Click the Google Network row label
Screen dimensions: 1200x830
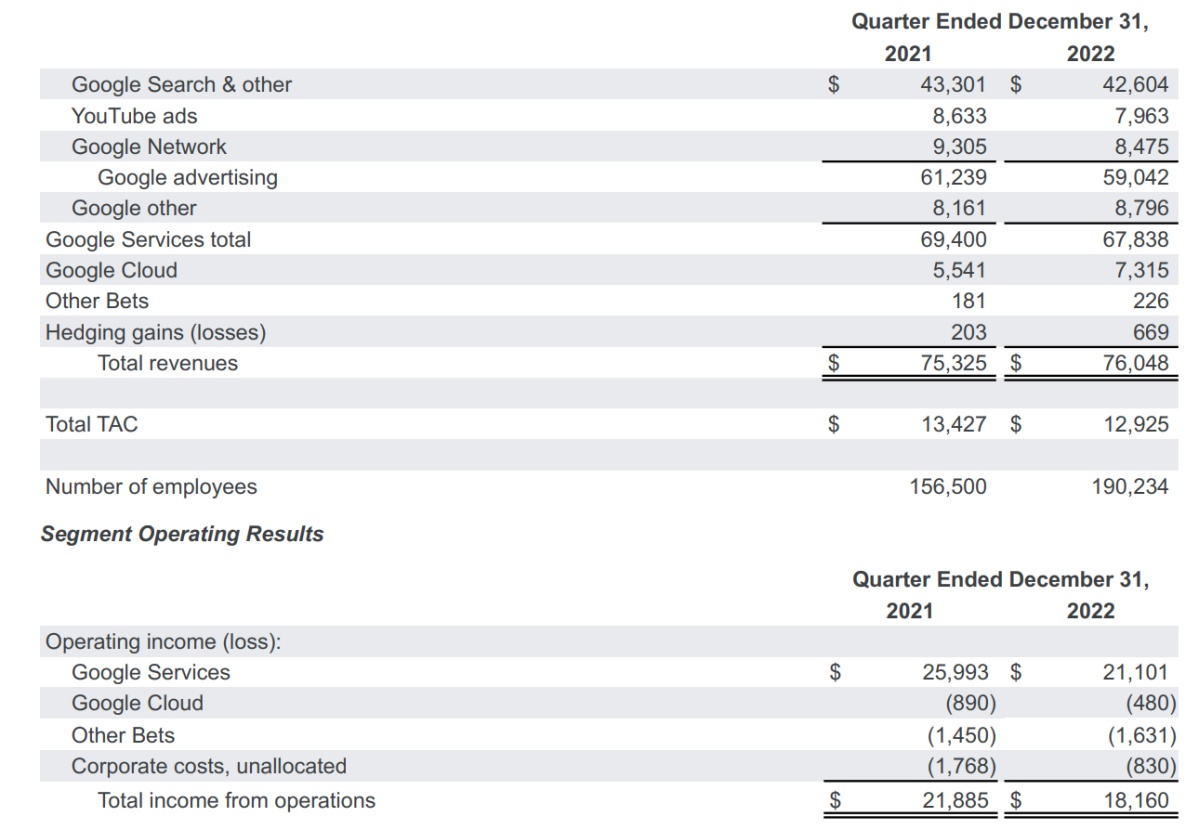click(149, 147)
